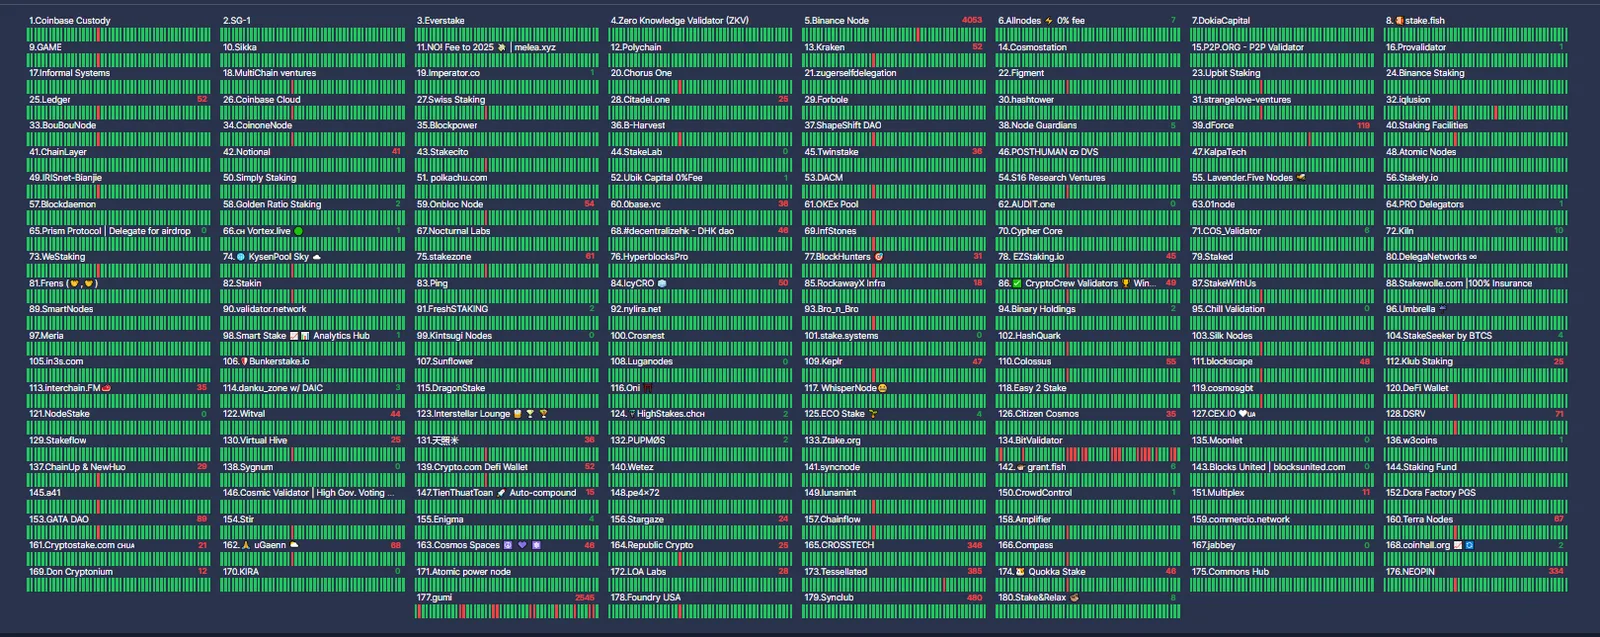Open the "3.Everstake" validator entry
The height and width of the screenshot is (637, 1600).
(441, 20)
